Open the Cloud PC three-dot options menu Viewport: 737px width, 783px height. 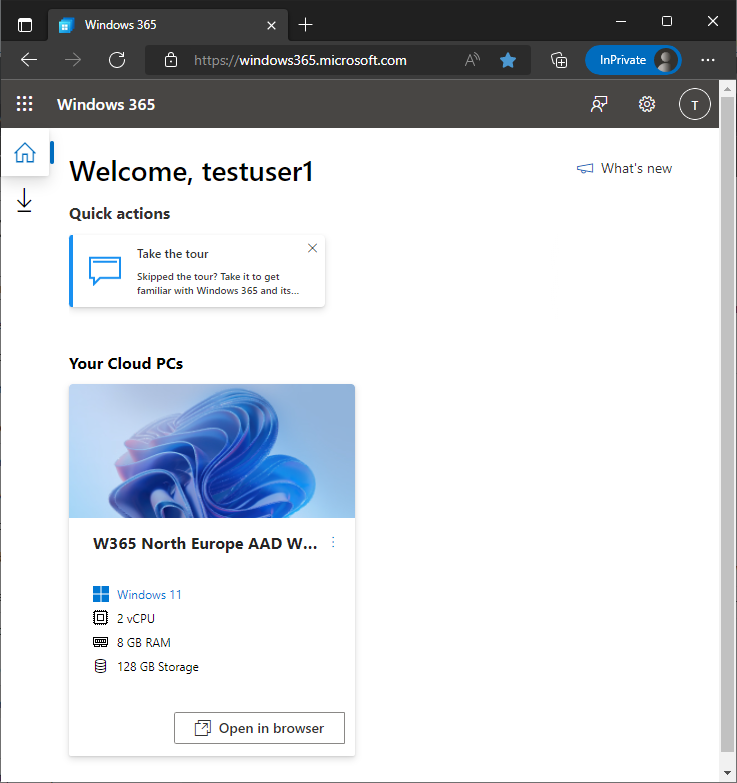pos(333,543)
